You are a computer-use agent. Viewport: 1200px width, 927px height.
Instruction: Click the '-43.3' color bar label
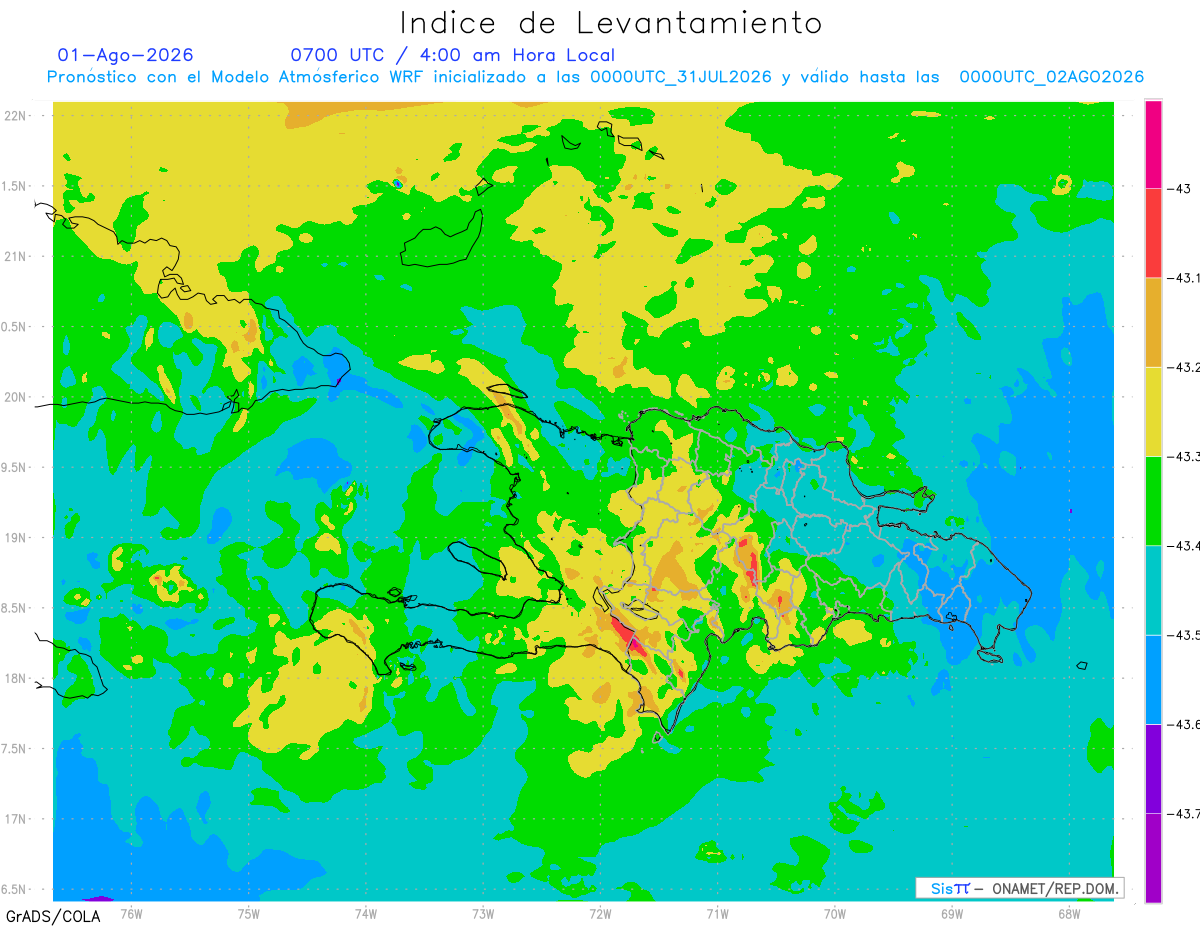click(x=1183, y=456)
